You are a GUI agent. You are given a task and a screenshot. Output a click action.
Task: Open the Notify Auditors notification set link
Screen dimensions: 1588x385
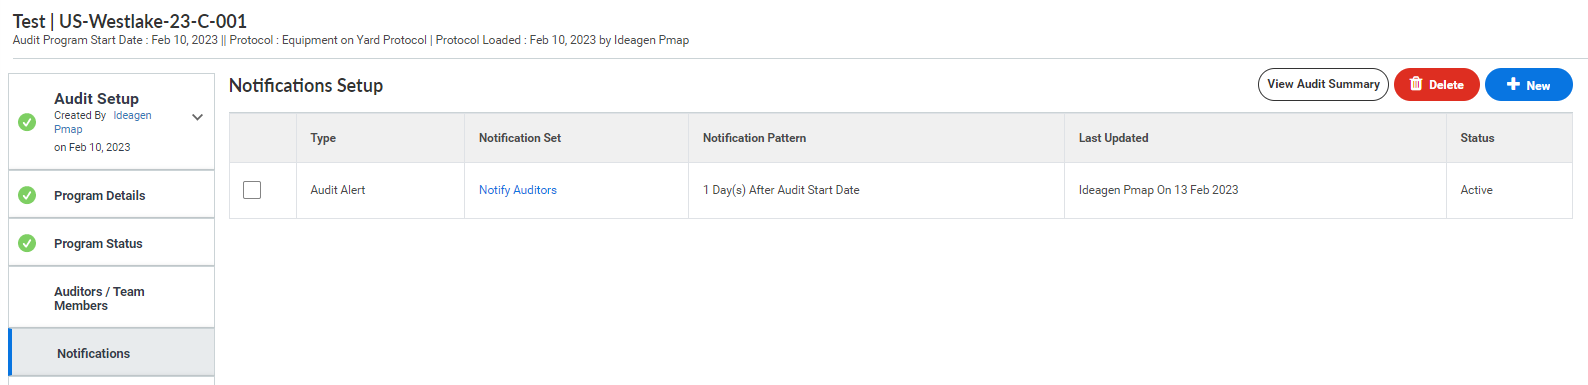coord(517,190)
